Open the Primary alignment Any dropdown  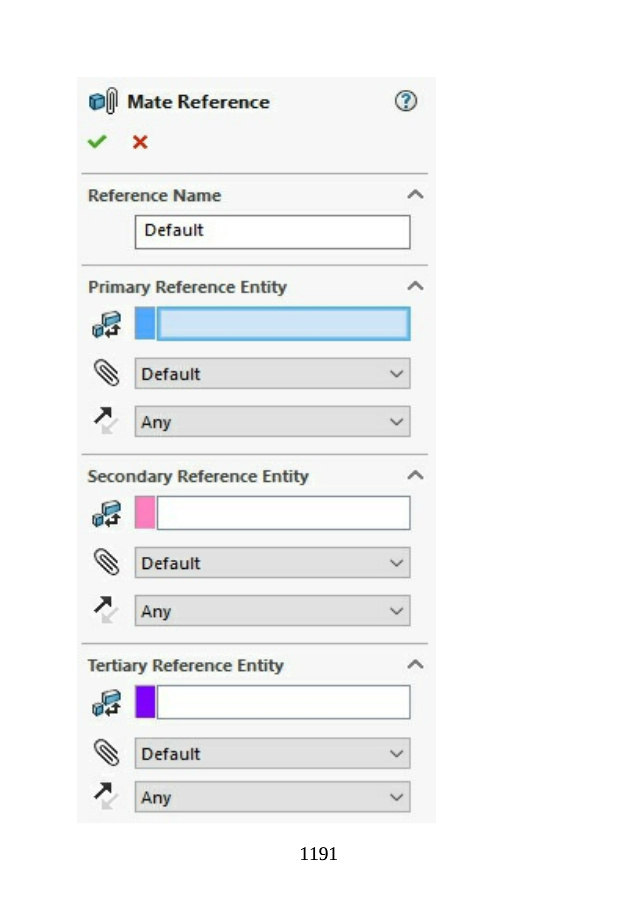tap(272, 422)
